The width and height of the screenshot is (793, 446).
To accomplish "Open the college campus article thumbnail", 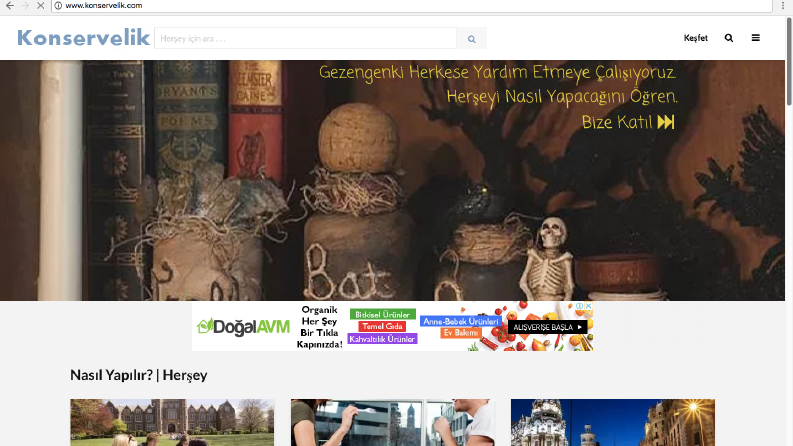I will [x=172, y=422].
